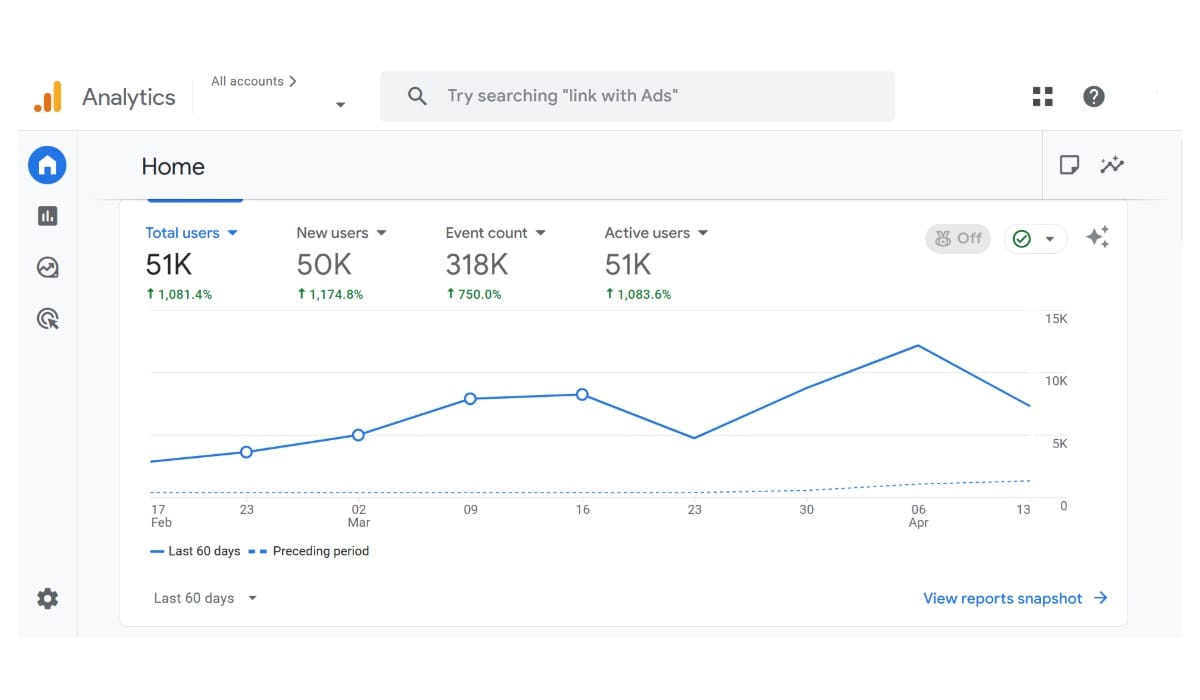1200x700 pixels.
Task: Click the Help question mark icon
Action: coord(1094,96)
